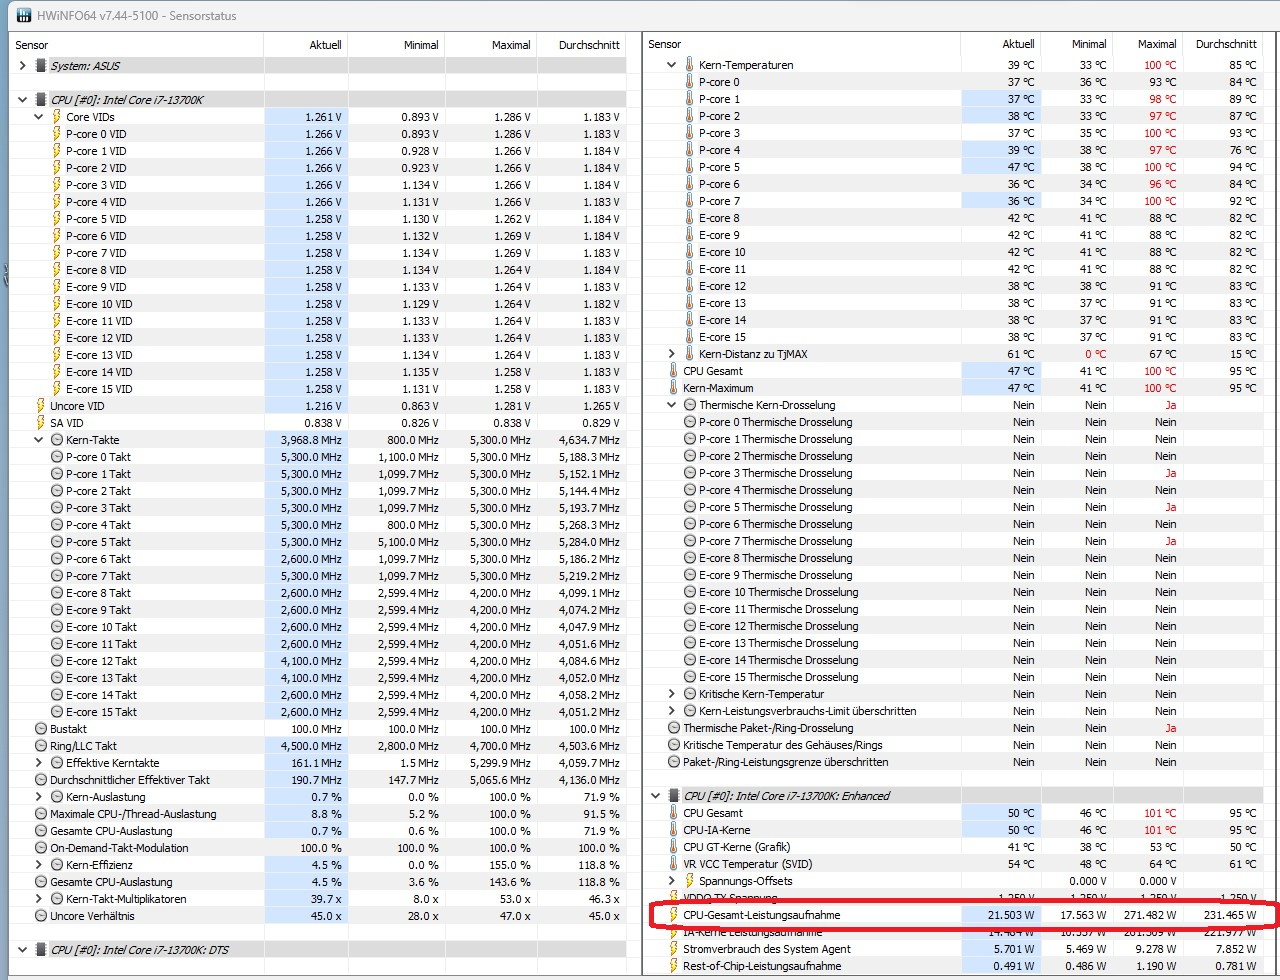Click the clock icon of Ring/LLC Takt
This screenshot has height=980, width=1280.
coord(41,746)
